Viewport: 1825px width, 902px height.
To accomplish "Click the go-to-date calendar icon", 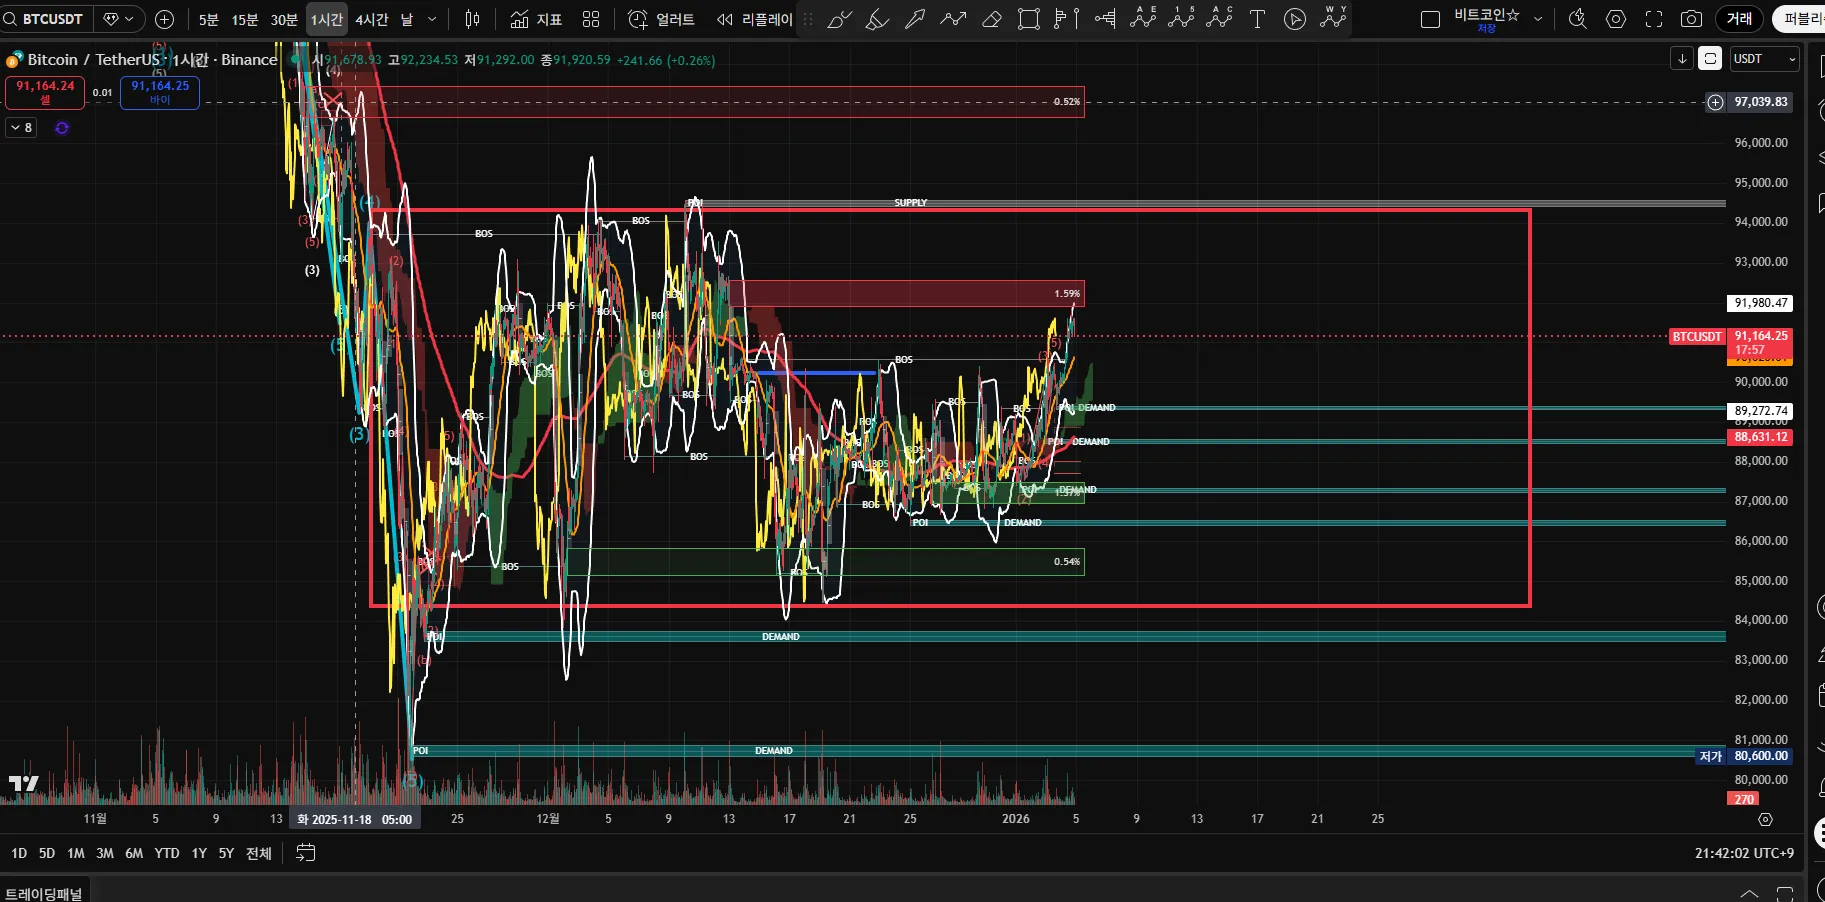I will click(x=306, y=853).
